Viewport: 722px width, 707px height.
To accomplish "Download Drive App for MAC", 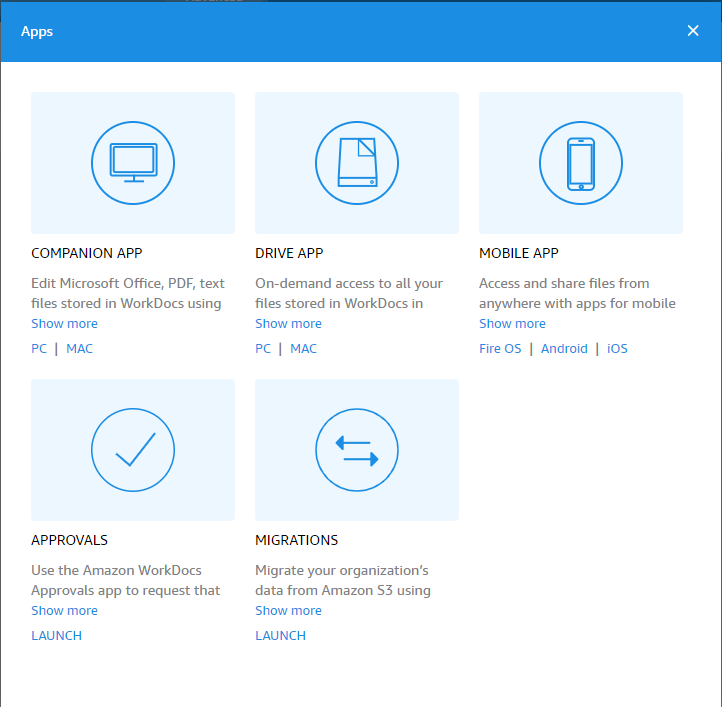I will pyautogui.click(x=303, y=349).
